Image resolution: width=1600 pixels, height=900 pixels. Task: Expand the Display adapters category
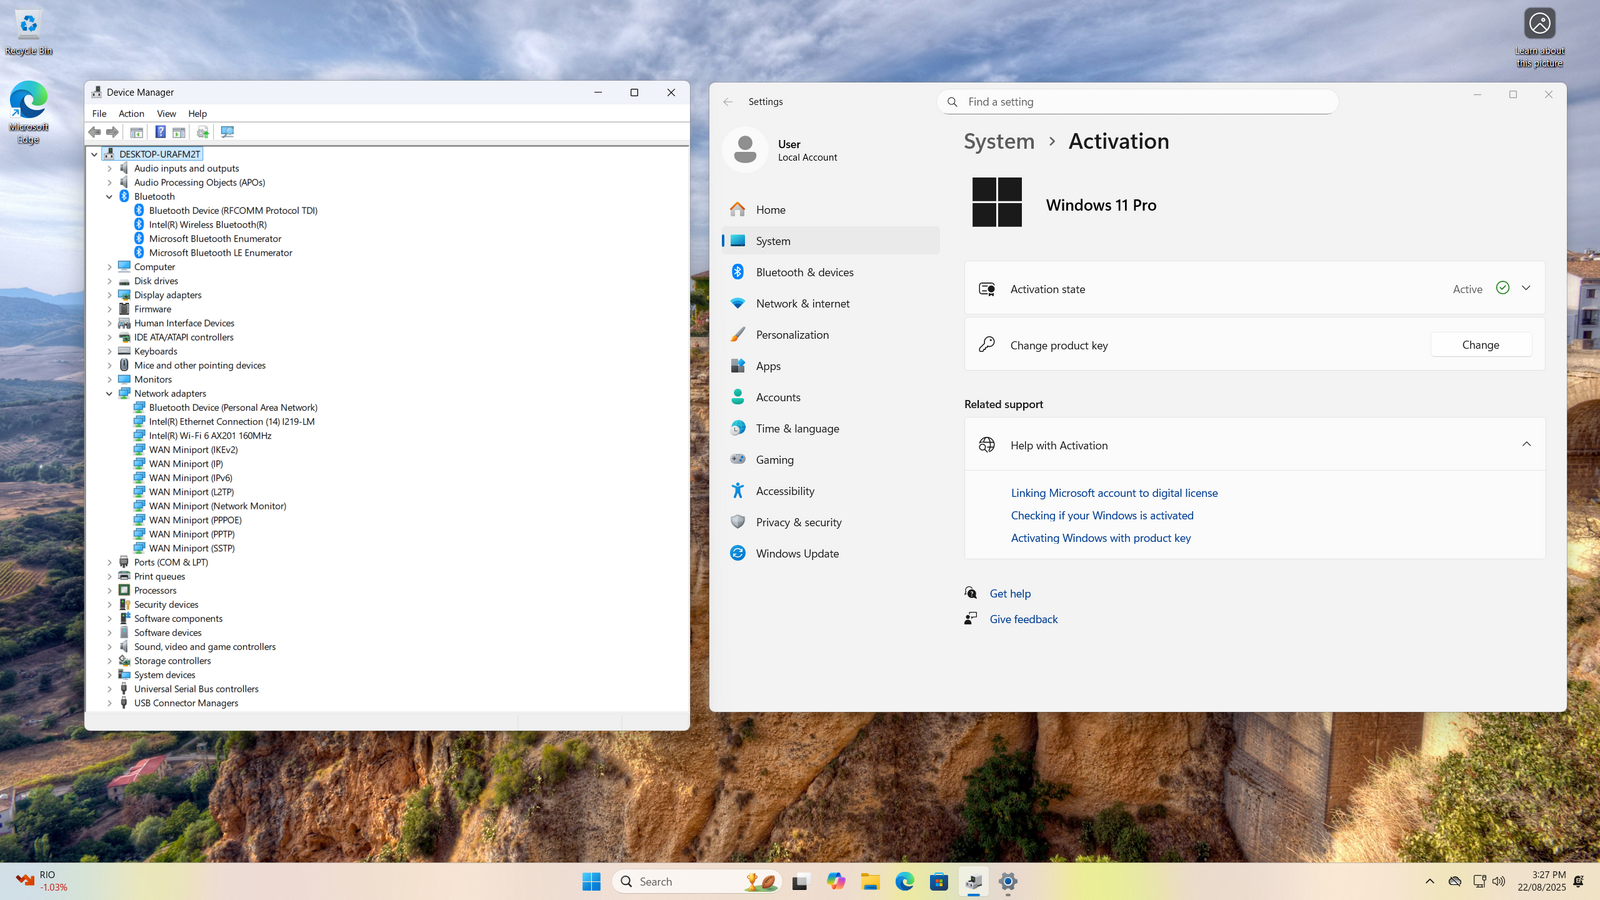click(x=110, y=295)
